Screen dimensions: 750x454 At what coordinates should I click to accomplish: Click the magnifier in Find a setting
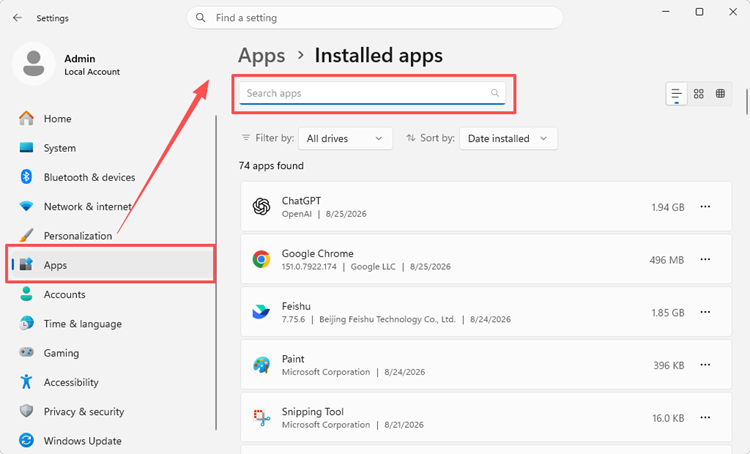coord(201,18)
